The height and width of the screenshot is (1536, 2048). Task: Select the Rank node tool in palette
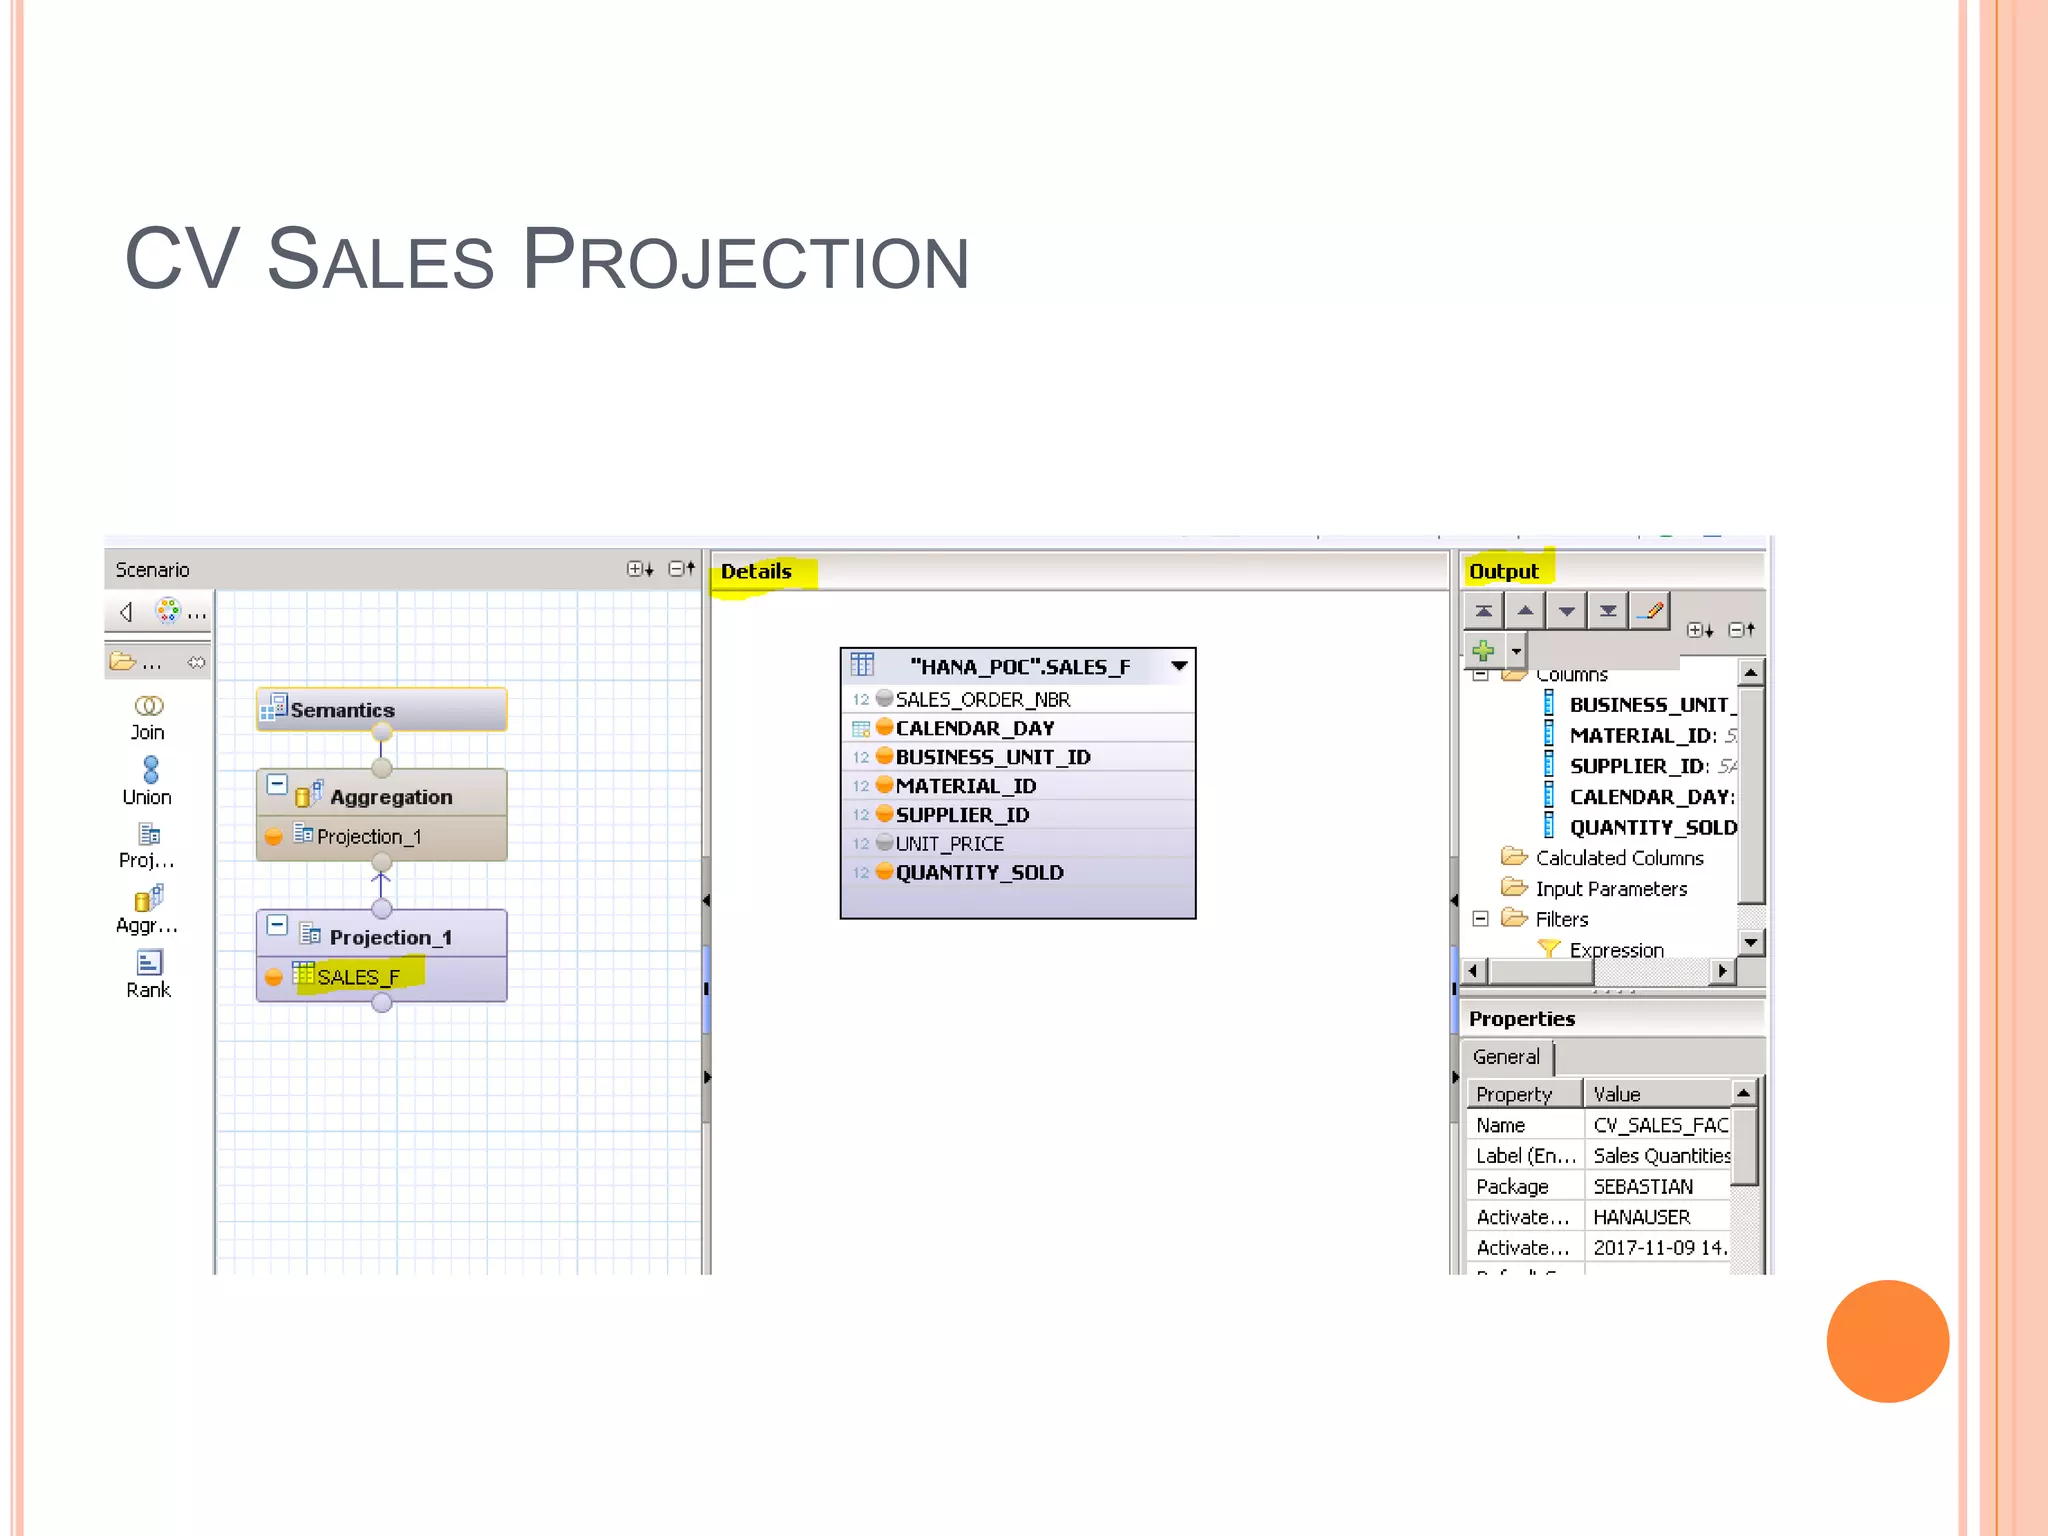tap(148, 975)
